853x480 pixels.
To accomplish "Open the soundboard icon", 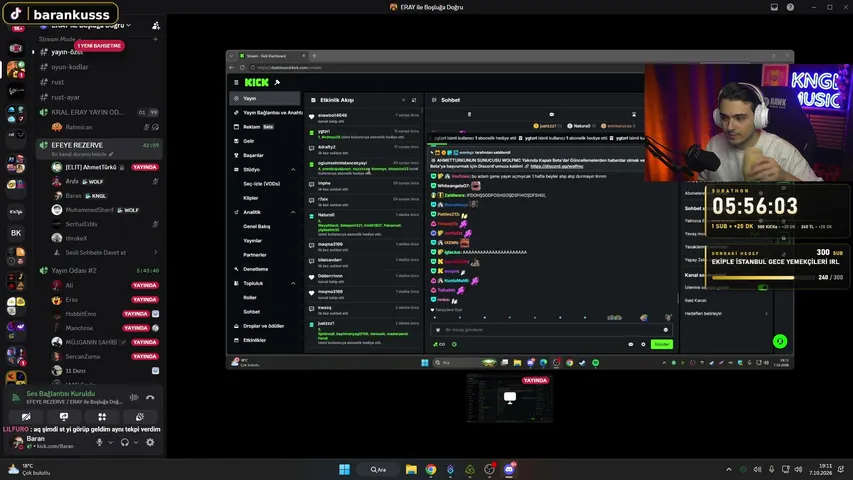I will [140, 417].
